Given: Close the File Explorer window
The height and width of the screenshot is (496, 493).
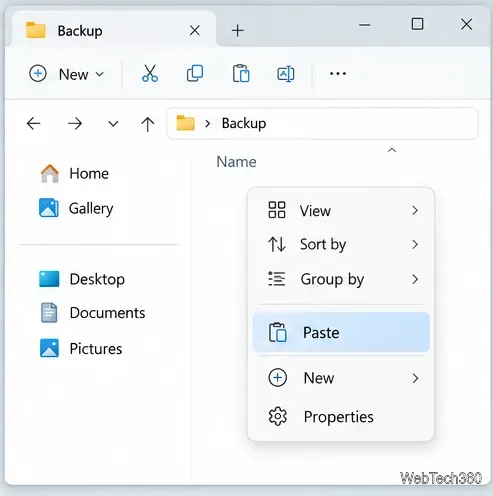Looking at the screenshot, I should point(466,24).
